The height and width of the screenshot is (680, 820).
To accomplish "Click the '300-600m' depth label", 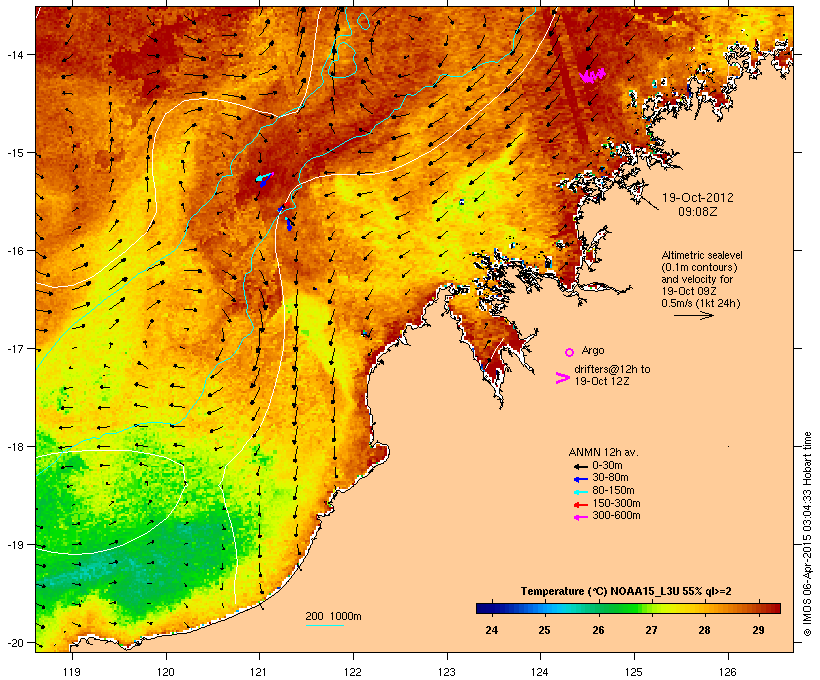I will 616,516.
